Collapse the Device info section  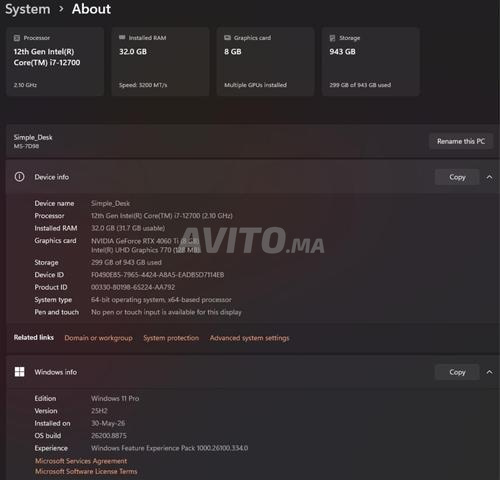click(489, 177)
